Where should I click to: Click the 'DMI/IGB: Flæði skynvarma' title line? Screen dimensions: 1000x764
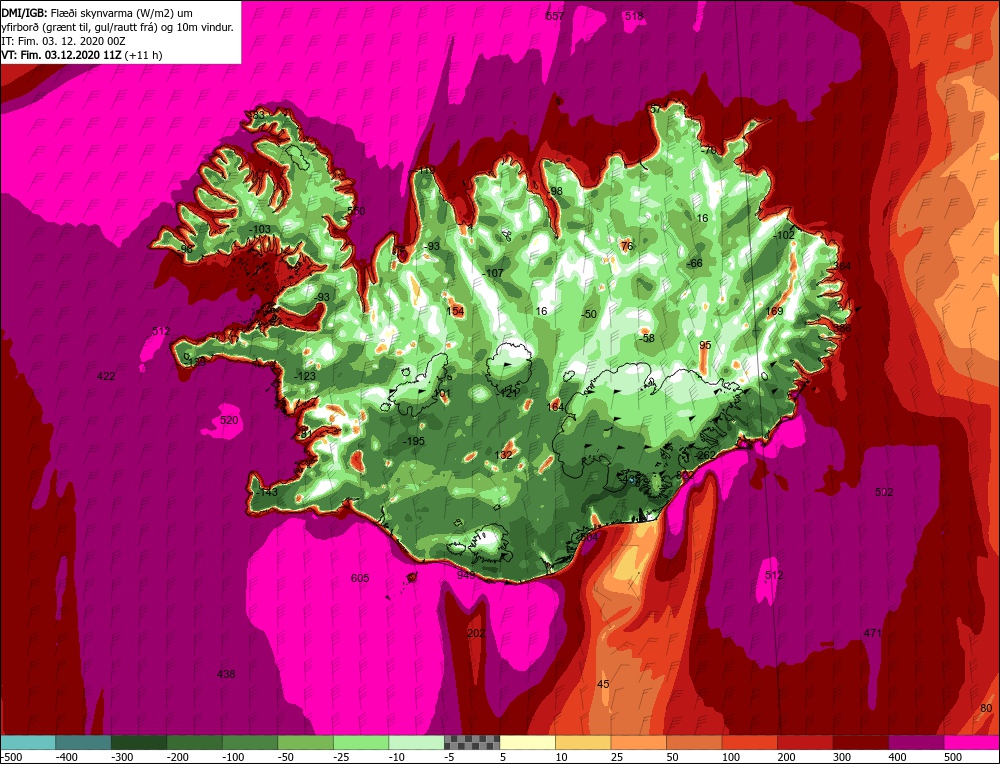[96, 12]
